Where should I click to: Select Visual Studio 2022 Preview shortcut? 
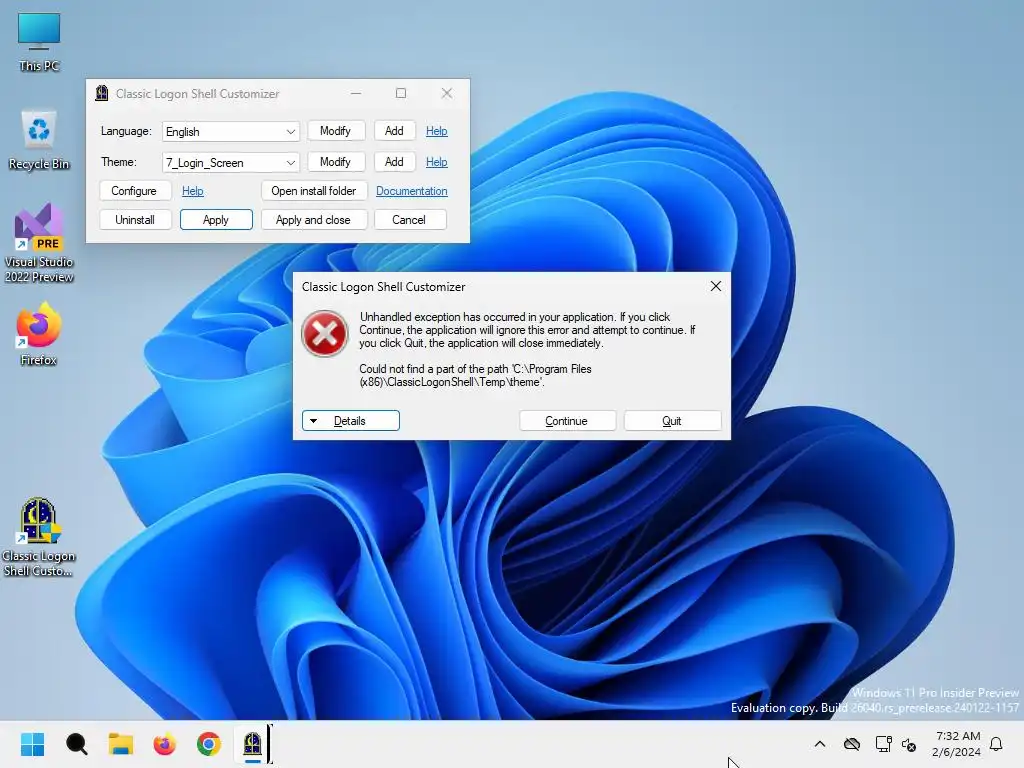(x=39, y=243)
